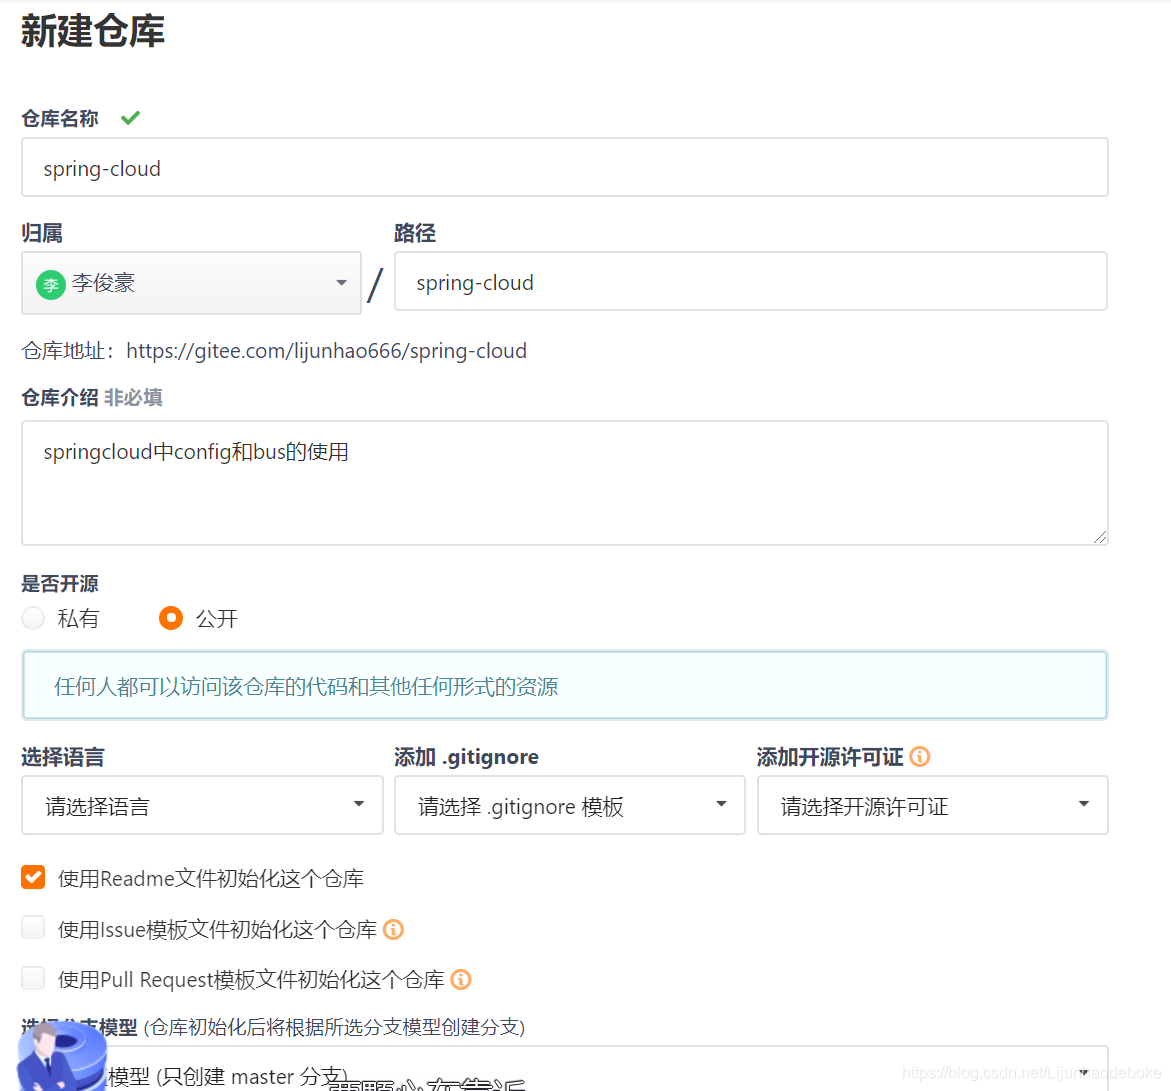Click the 李 avatar icon in owner field

coord(51,284)
